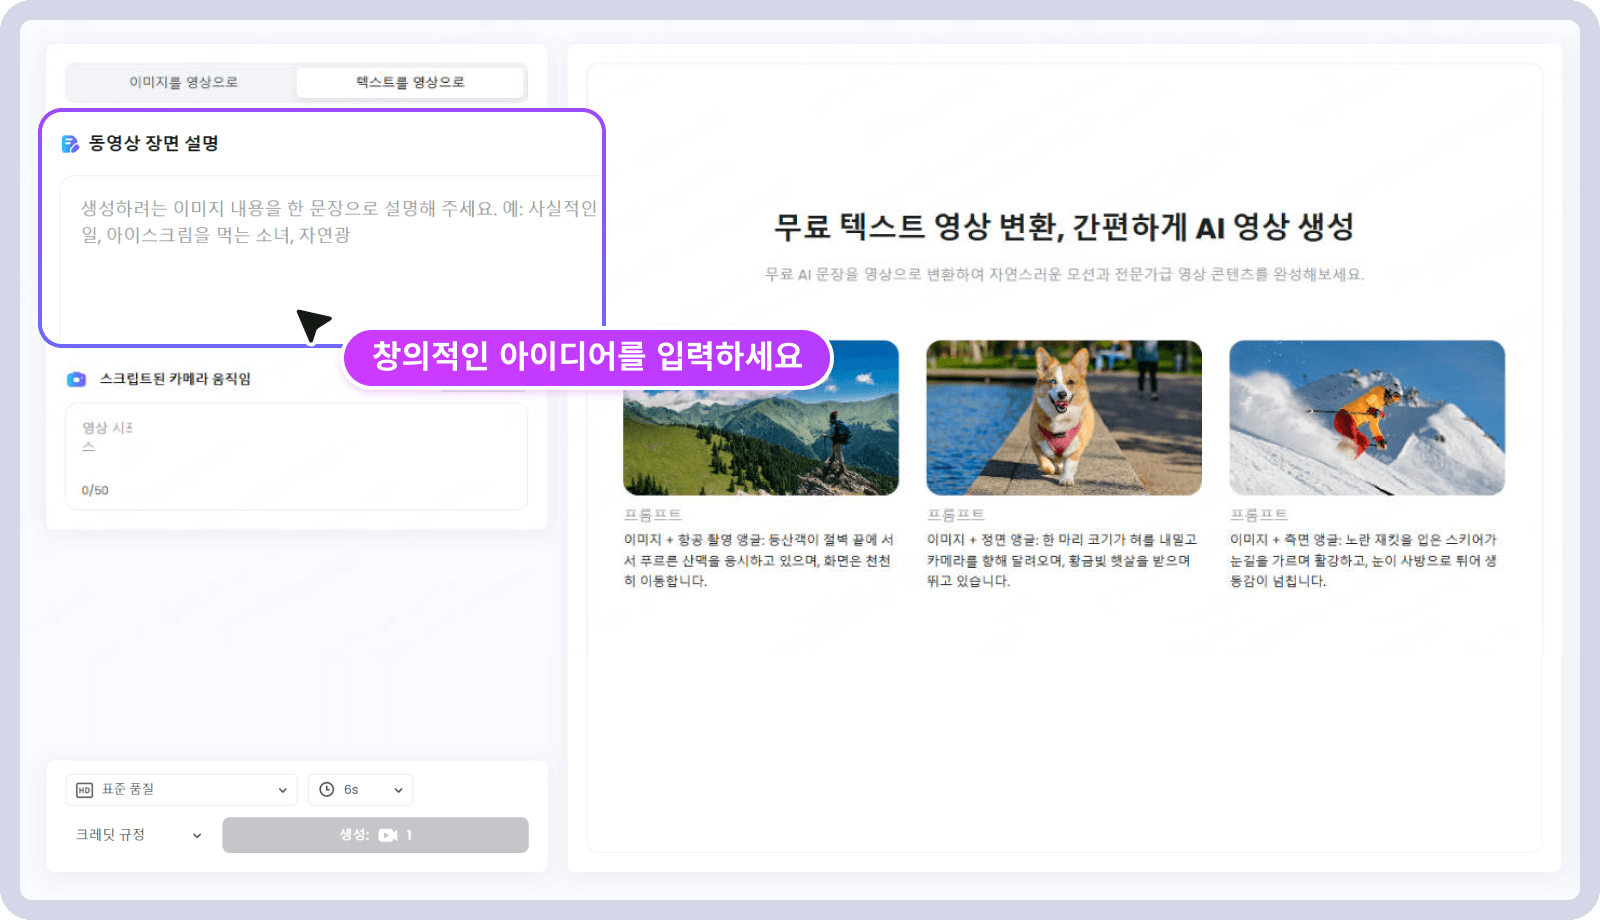Click into the camera movement input box
Image resolution: width=1600 pixels, height=920 pixels.
pyautogui.click(x=296, y=457)
